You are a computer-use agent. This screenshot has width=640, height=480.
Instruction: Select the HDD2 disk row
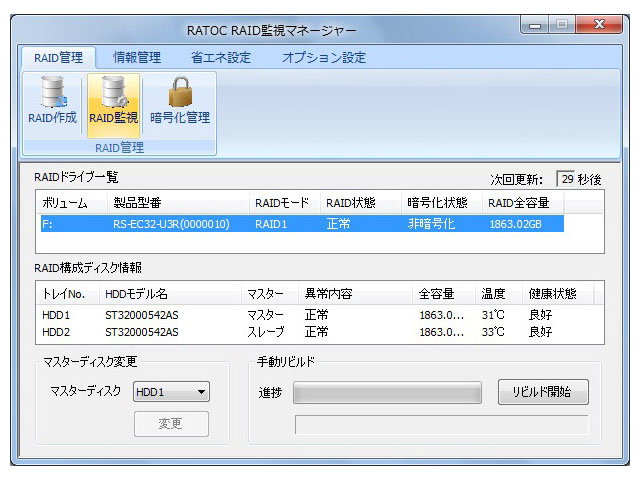click(x=320, y=332)
